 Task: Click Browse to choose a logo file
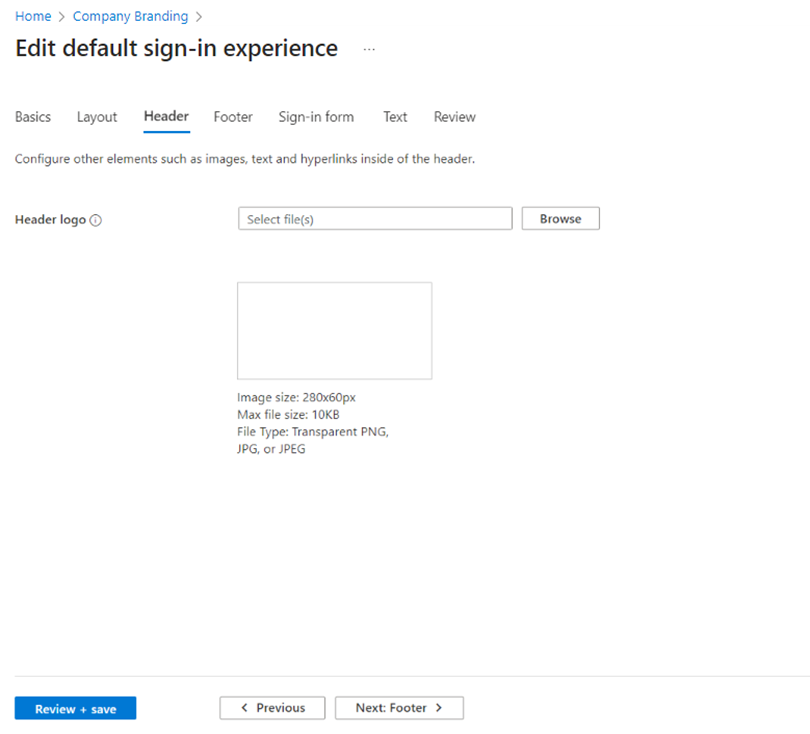click(x=560, y=218)
